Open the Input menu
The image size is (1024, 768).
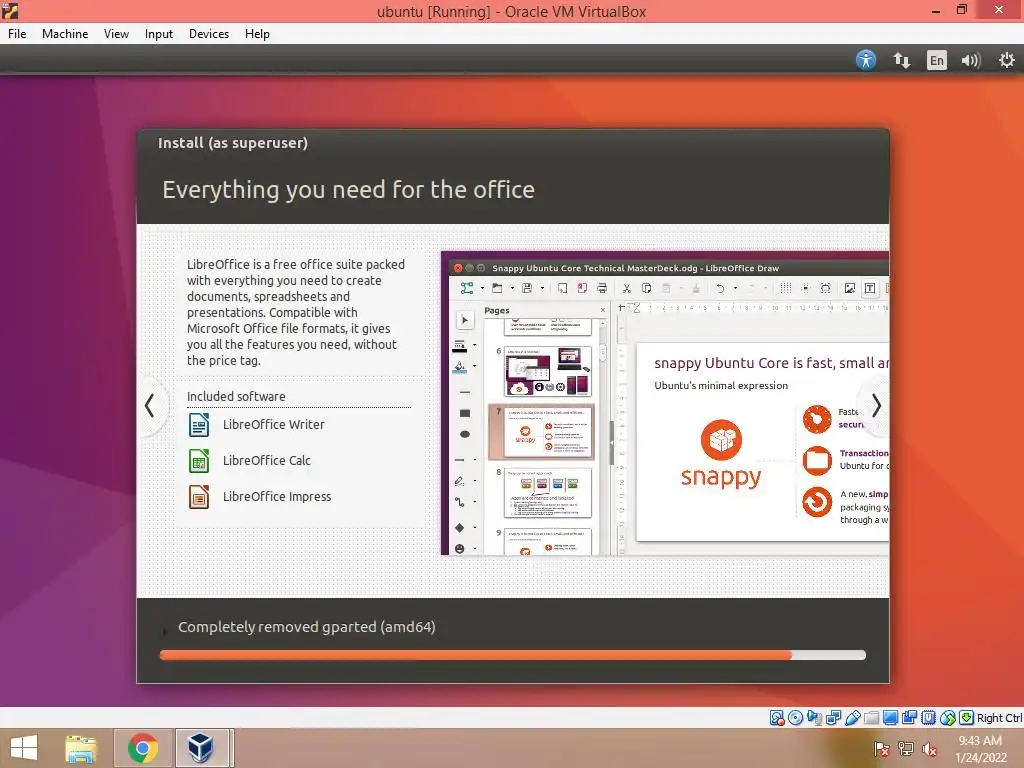159,34
